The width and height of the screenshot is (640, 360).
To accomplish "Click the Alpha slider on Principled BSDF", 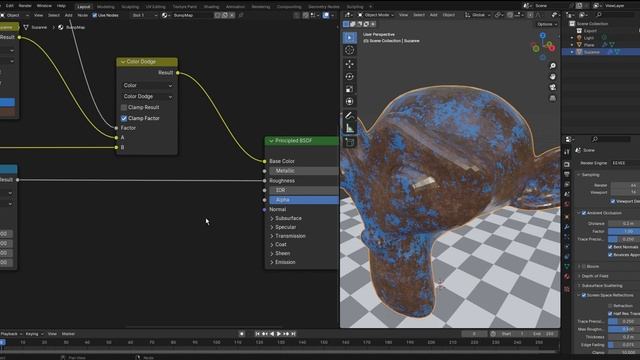I will coord(304,200).
